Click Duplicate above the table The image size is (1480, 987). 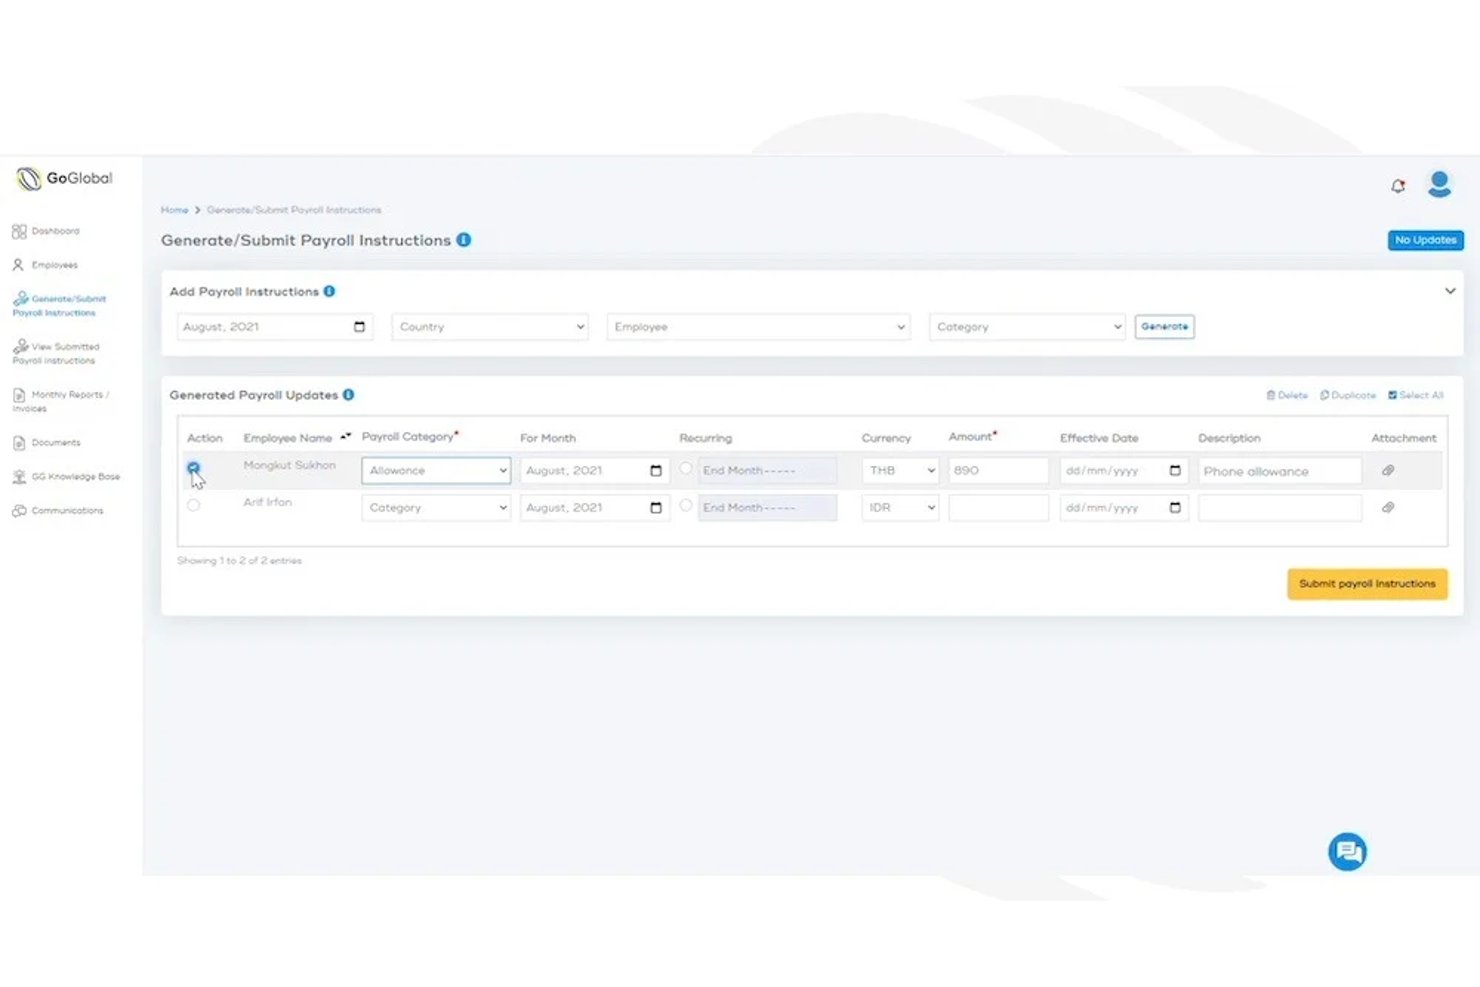[x=1348, y=395]
